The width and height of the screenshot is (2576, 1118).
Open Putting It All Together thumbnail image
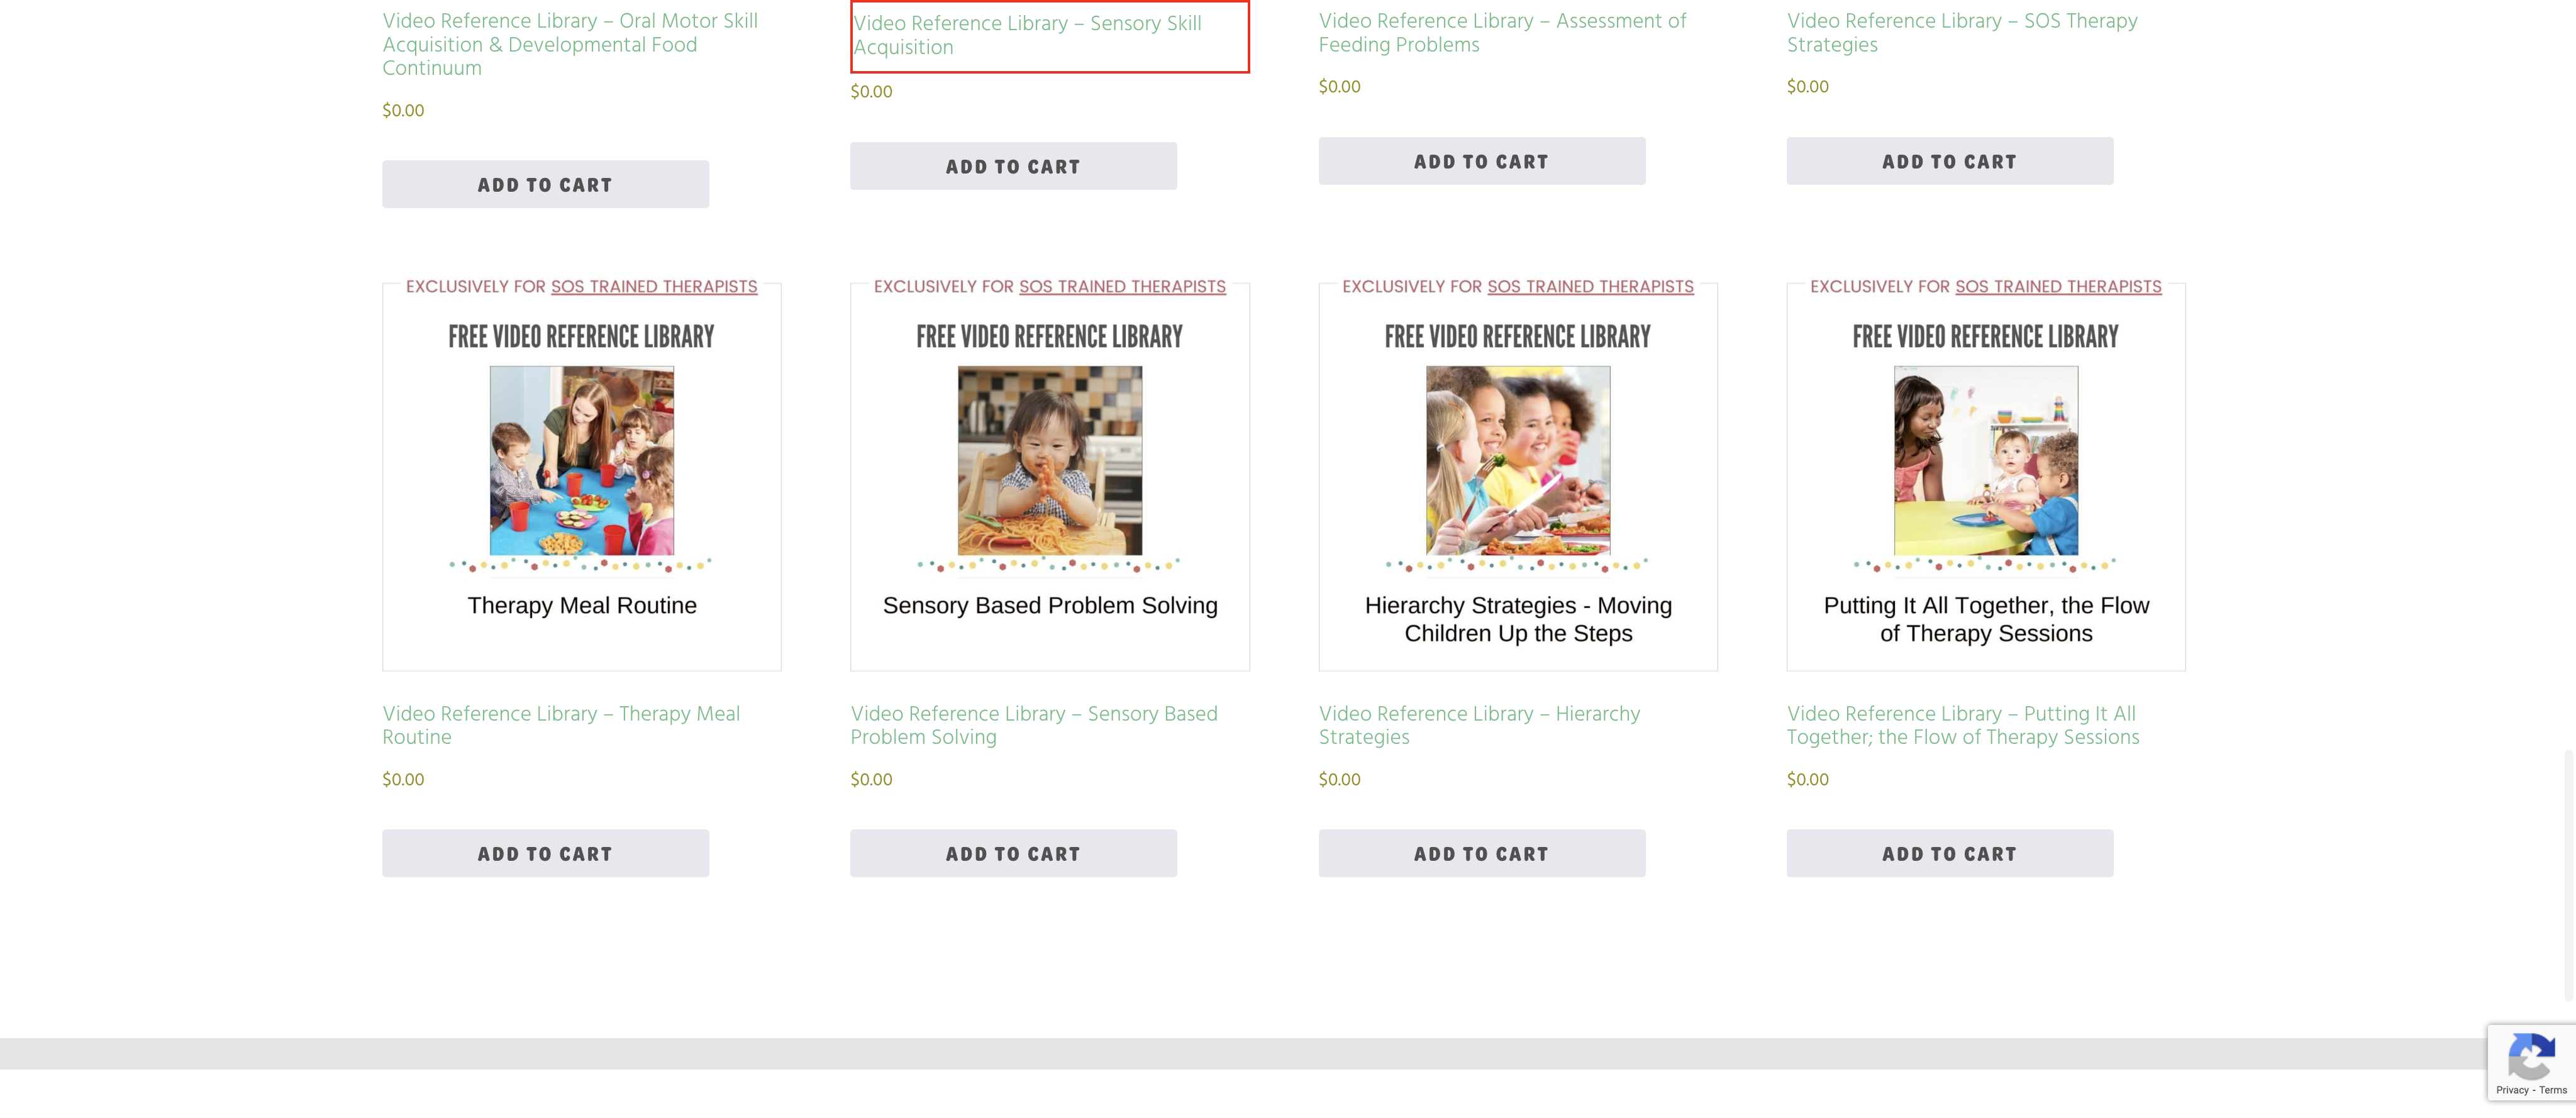point(1985,476)
